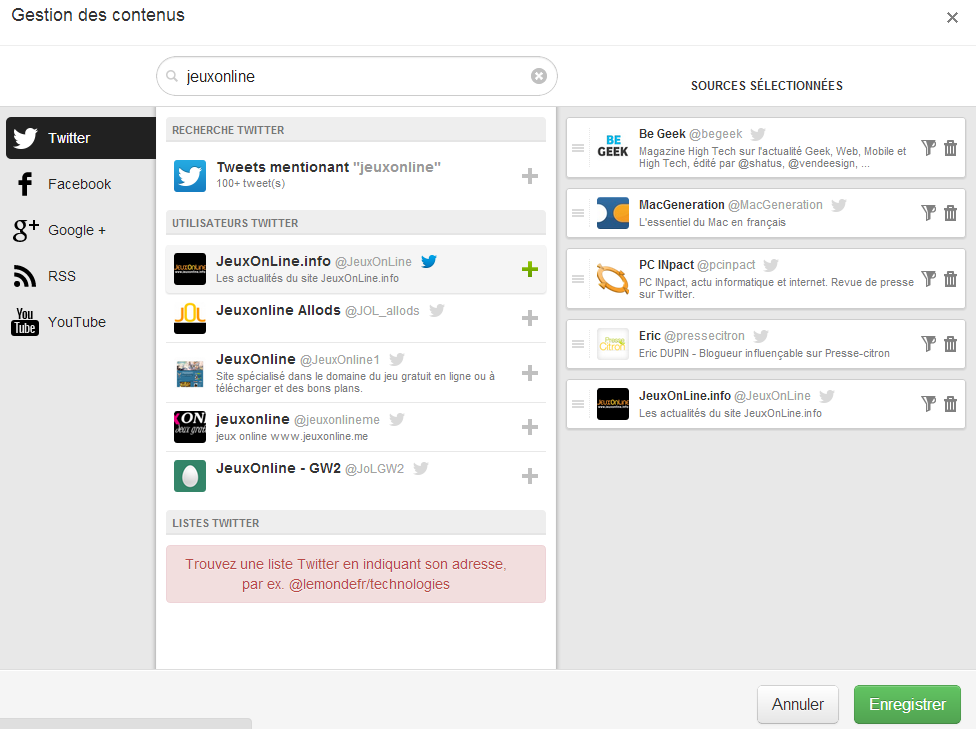Image resolution: width=976 pixels, height=729 pixels.
Task: Select the Twitter tab
Action: click(x=78, y=138)
